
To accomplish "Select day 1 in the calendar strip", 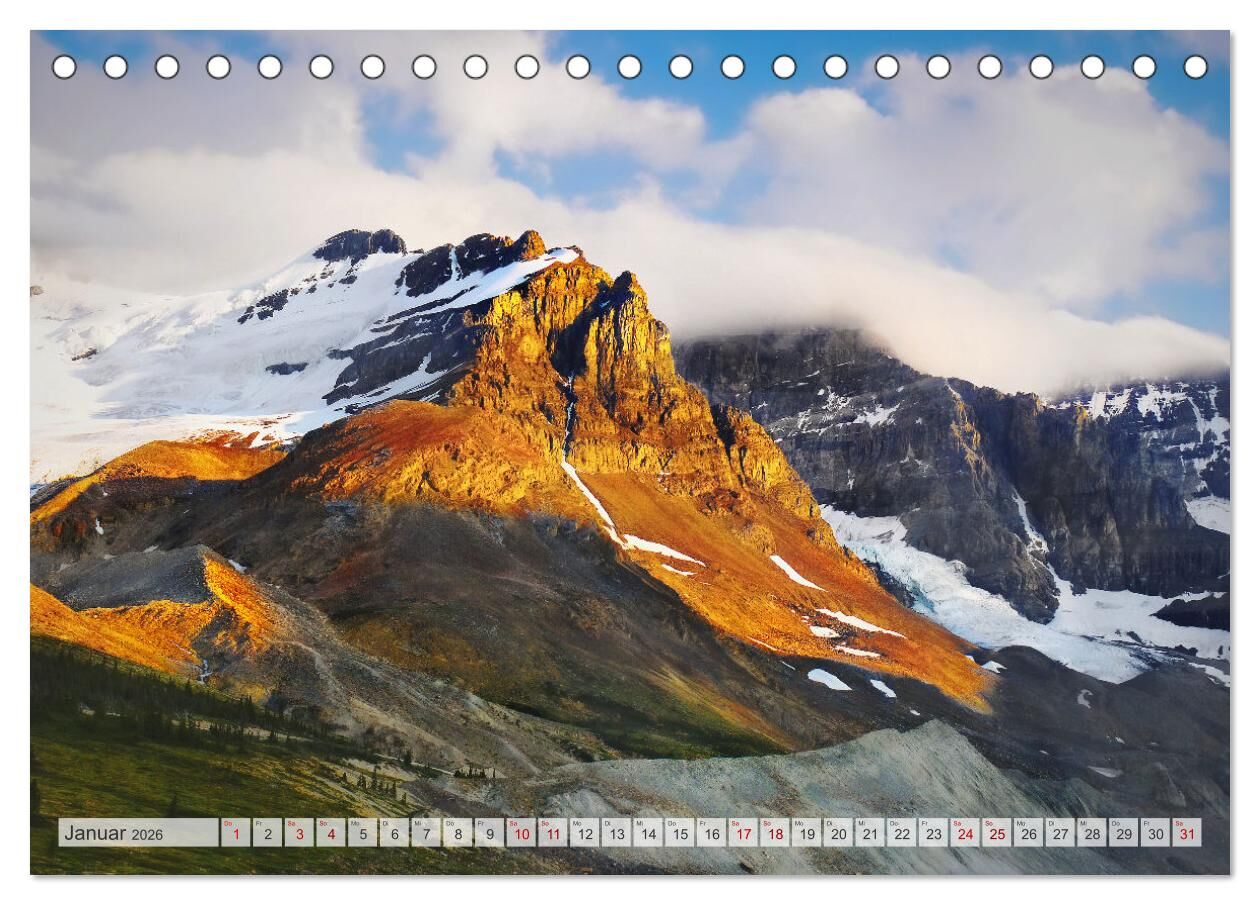I will 236,833.
